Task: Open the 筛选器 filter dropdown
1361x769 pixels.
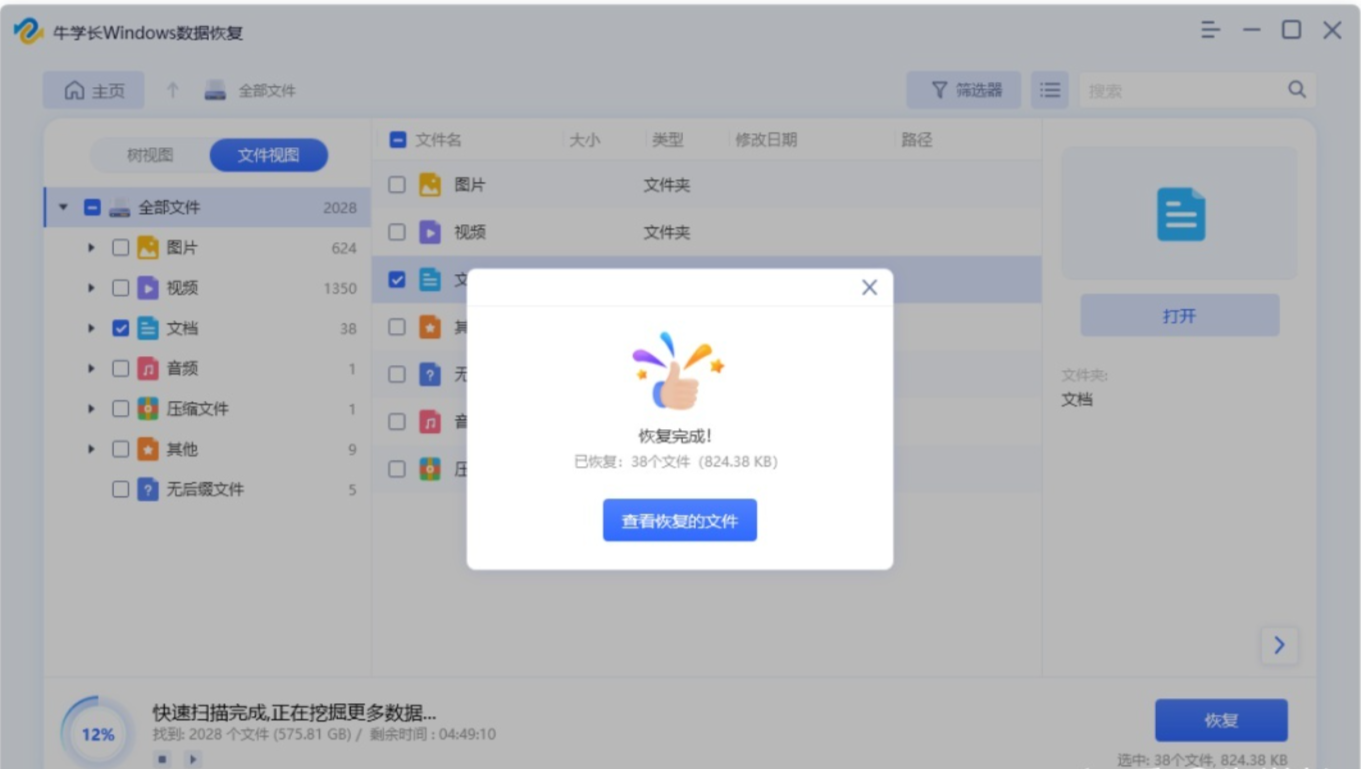Action: pos(964,90)
